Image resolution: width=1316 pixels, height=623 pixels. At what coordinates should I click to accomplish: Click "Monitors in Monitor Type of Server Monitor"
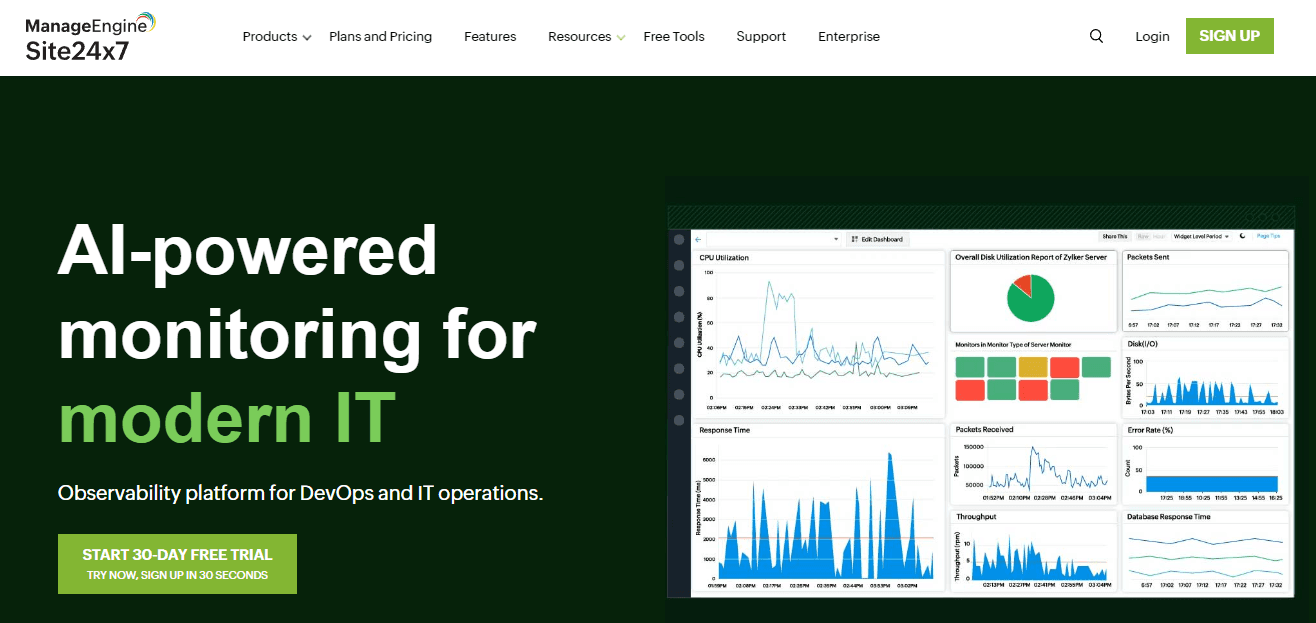pos(1013,345)
